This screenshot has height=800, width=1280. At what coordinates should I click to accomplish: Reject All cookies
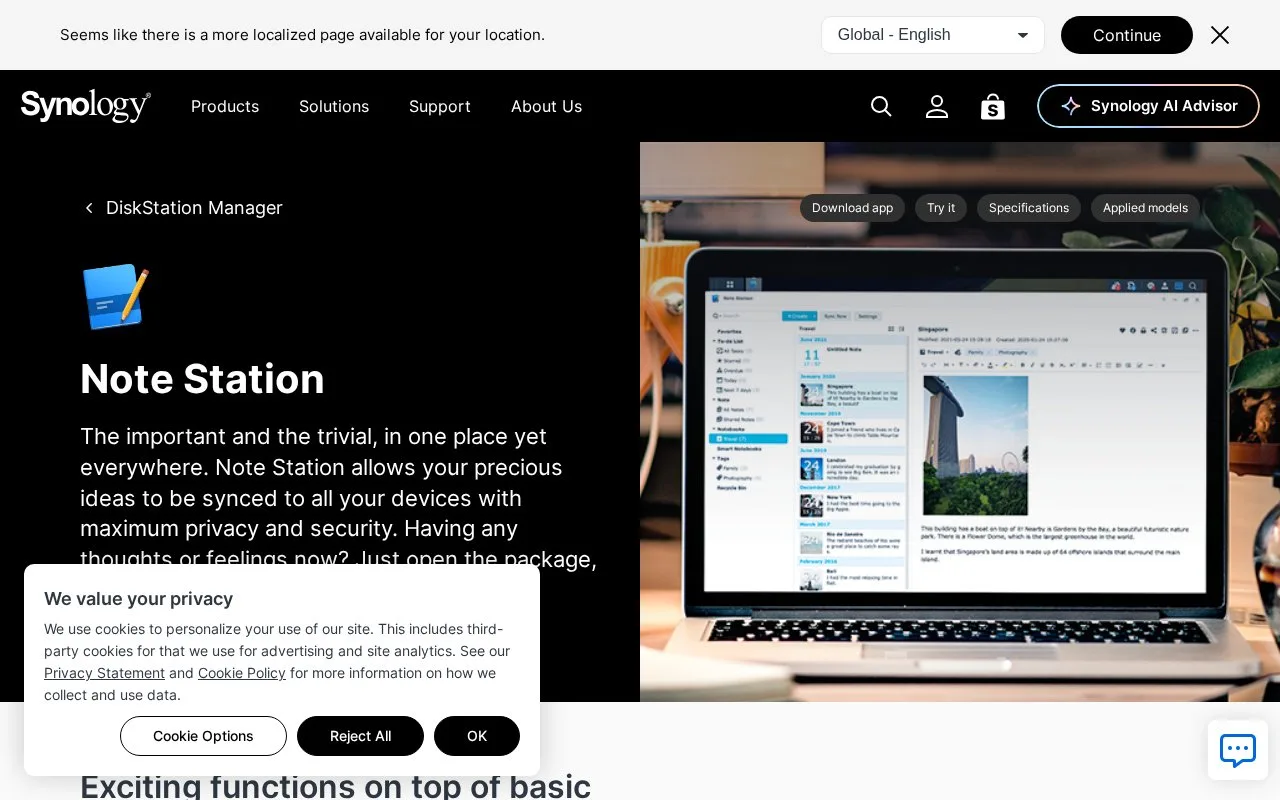[360, 736]
